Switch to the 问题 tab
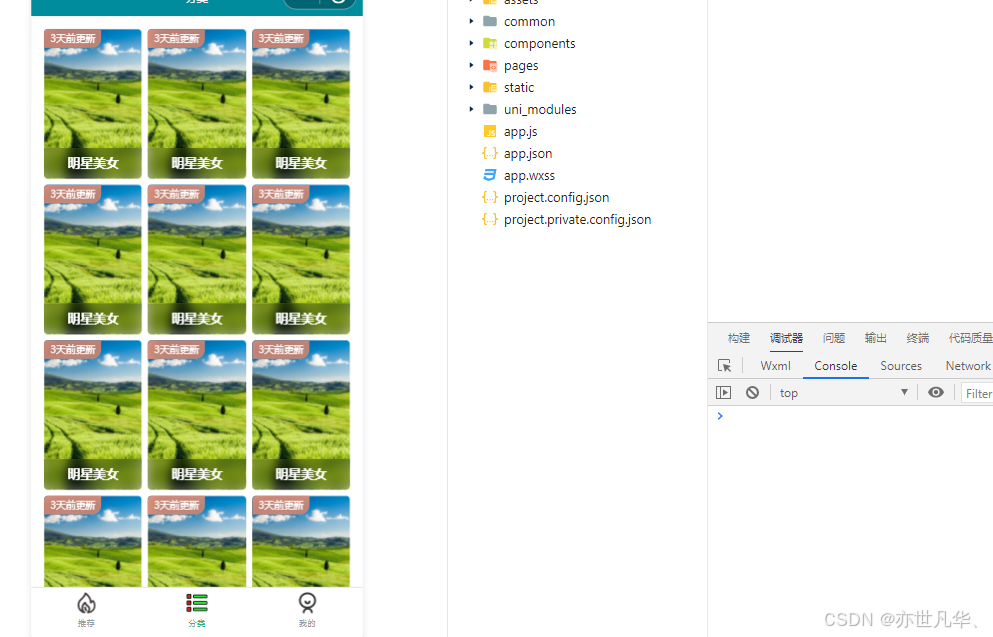The image size is (993, 637). [833, 338]
